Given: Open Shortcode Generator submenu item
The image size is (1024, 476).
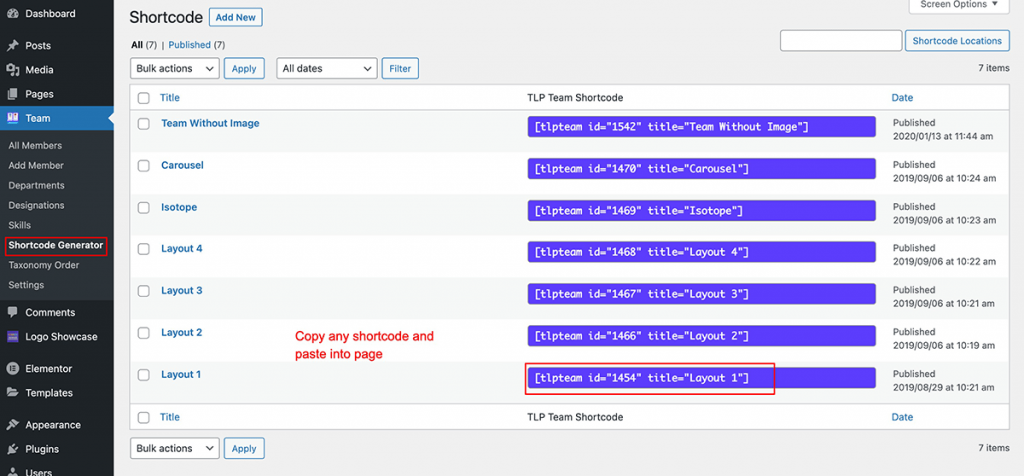Looking at the screenshot, I should [x=56, y=246].
